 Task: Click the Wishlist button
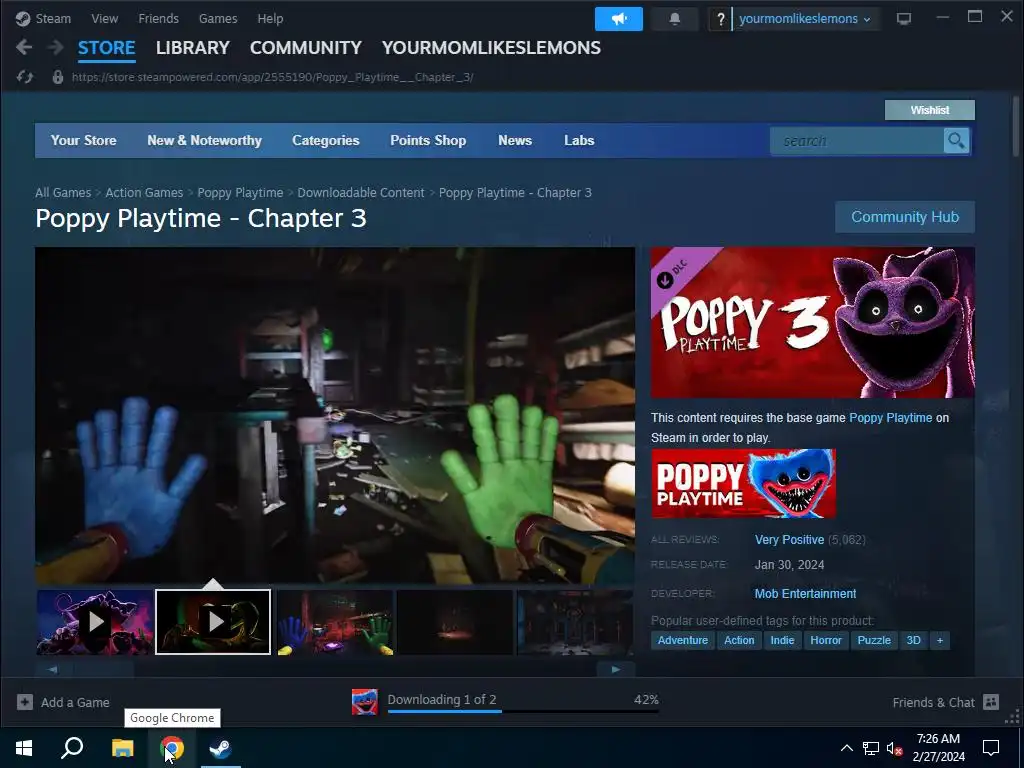coord(929,110)
